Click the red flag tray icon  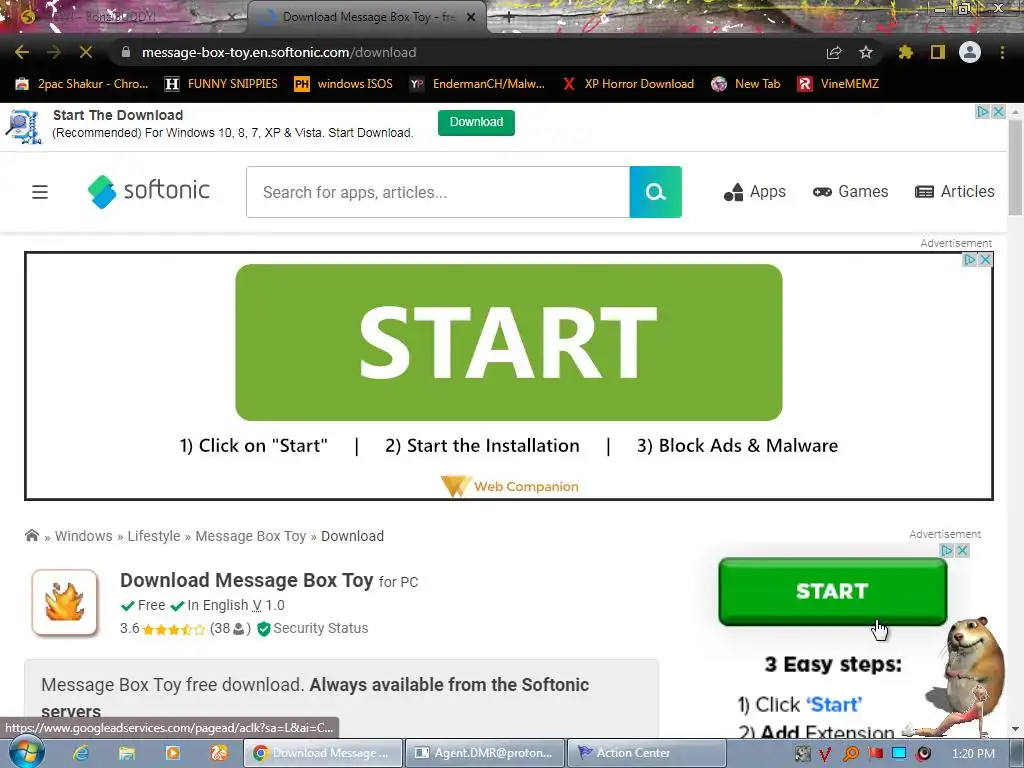(875, 754)
